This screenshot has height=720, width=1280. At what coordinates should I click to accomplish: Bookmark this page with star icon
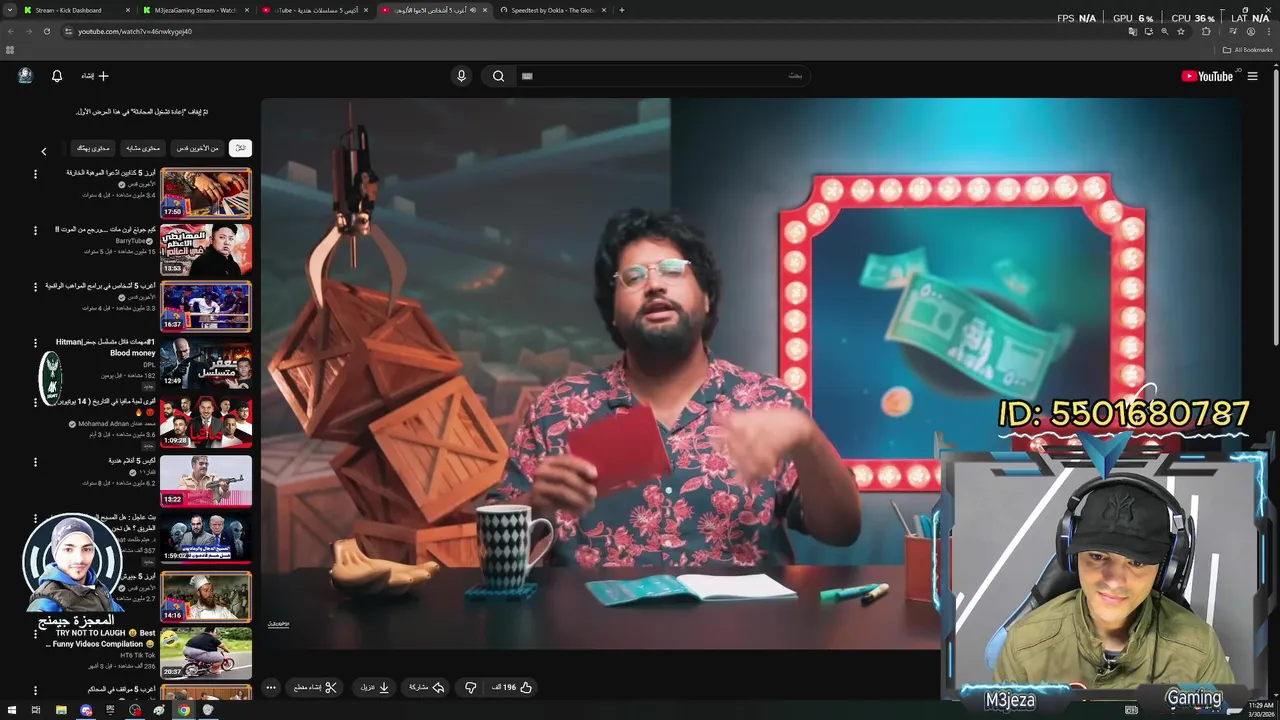pos(1181,31)
